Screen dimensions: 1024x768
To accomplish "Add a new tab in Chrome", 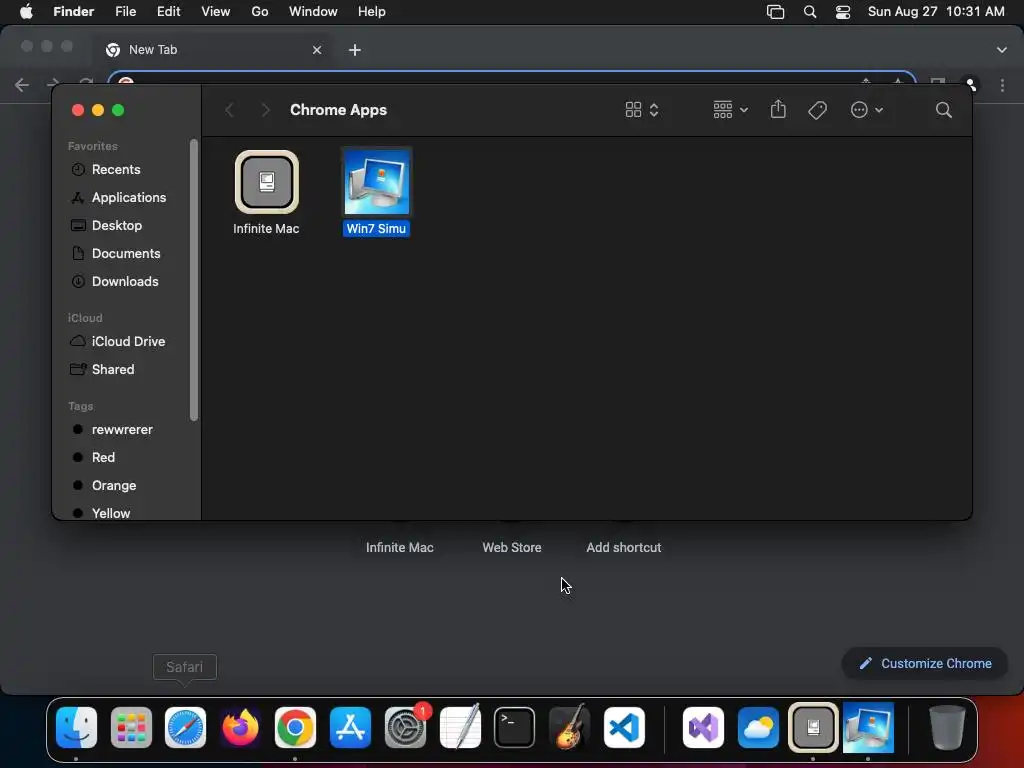I will click(x=355, y=50).
